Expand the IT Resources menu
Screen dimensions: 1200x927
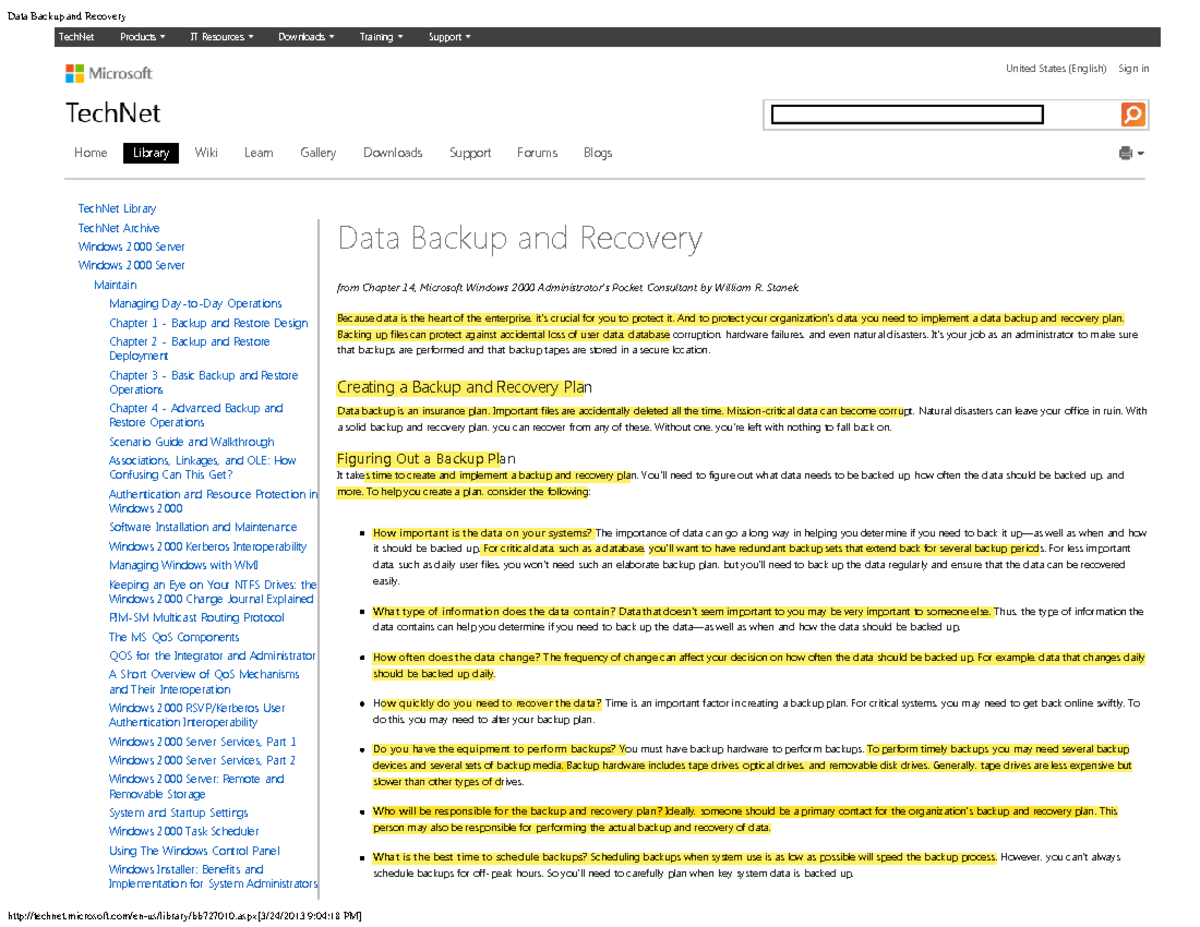pos(220,36)
